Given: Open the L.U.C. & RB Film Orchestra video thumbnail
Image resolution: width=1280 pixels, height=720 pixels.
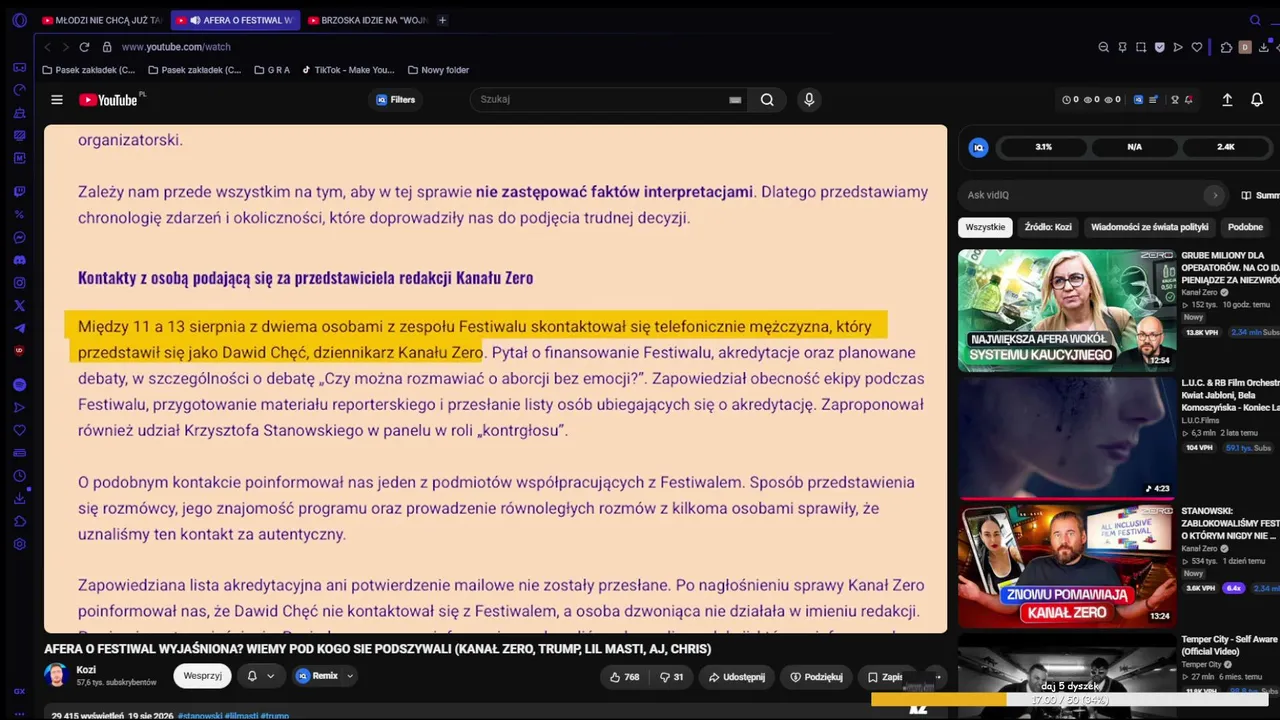Looking at the screenshot, I should coord(1067,437).
